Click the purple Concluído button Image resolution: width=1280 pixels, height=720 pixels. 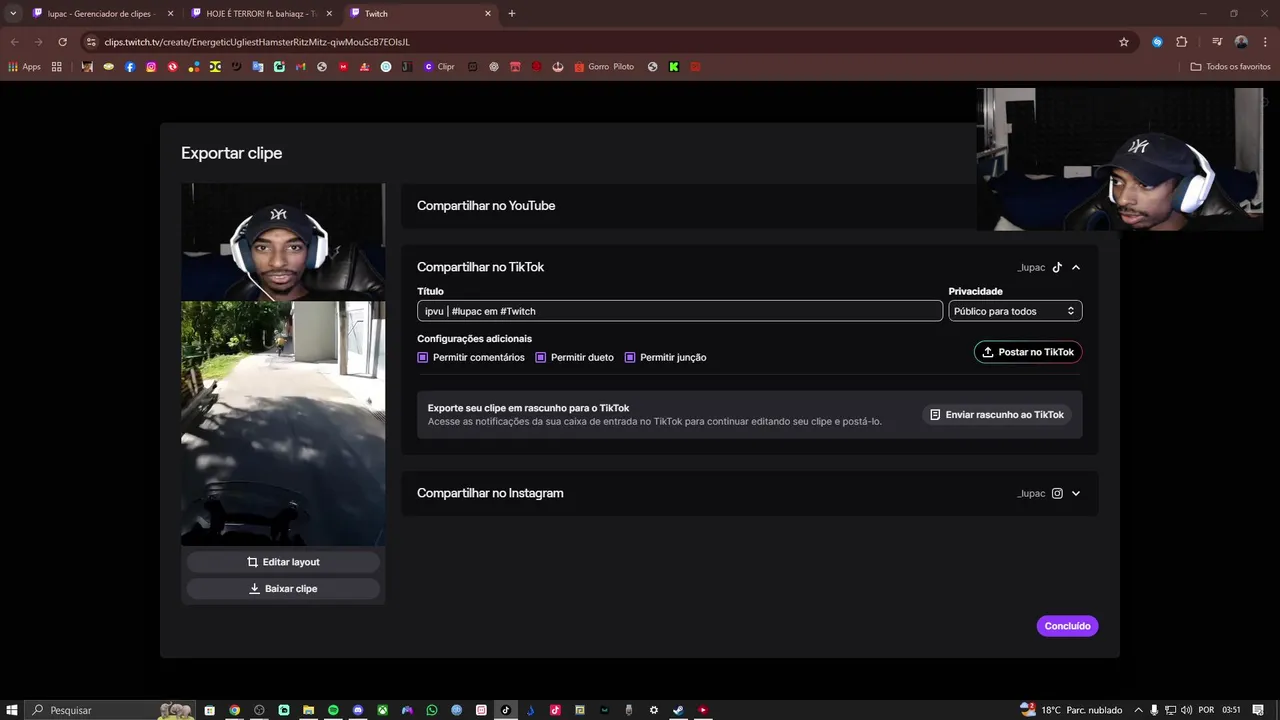1067,626
